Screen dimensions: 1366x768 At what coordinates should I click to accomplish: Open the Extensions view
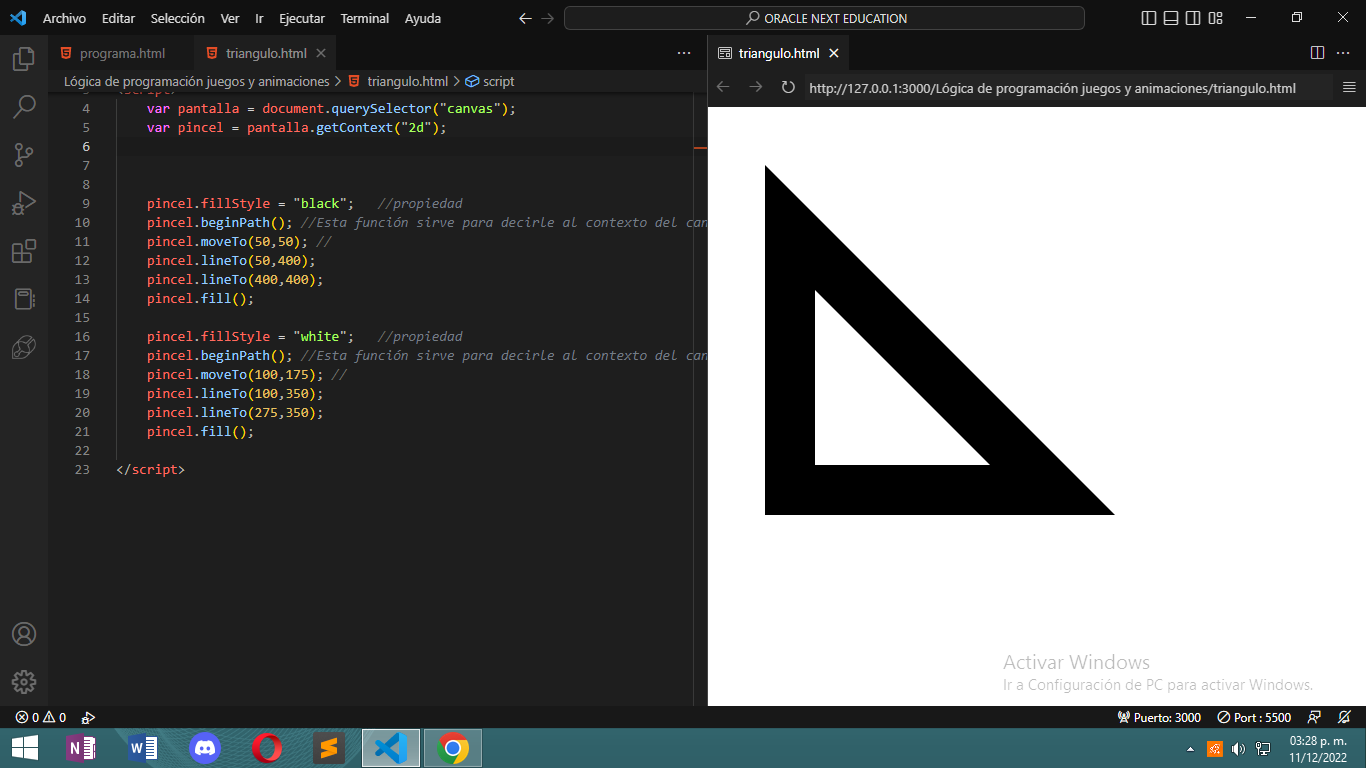(x=24, y=251)
